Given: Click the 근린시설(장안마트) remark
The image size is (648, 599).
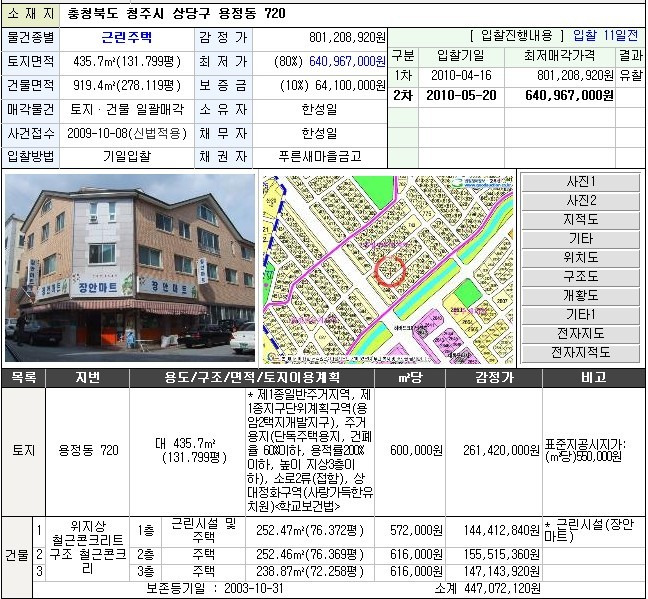Looking at the screenshot, I should [x=588, y=530].
